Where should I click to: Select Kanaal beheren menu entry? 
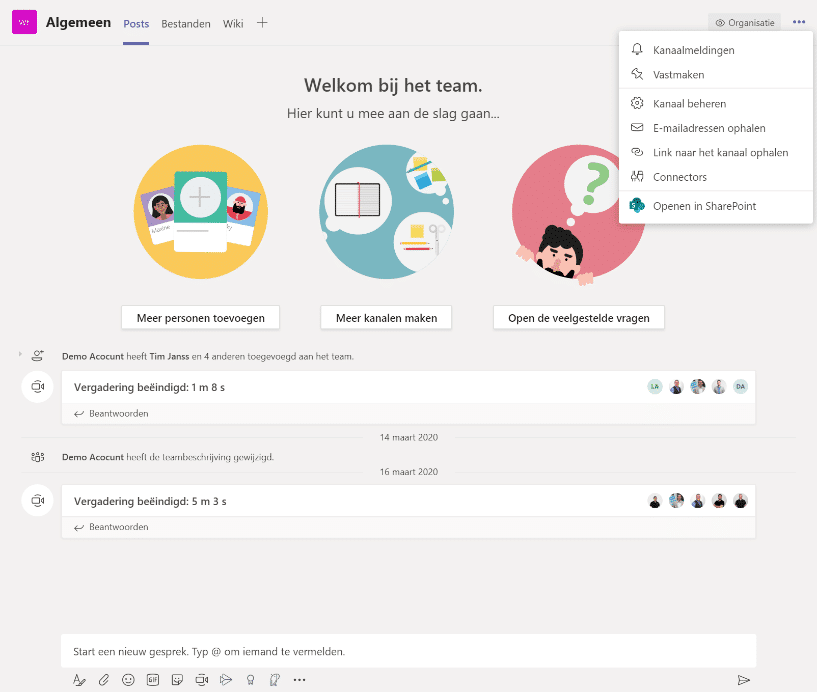tap(716, 104)
